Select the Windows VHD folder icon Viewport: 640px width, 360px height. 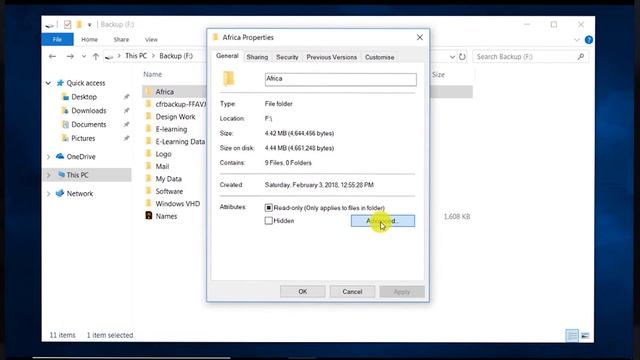pos(149,203)
